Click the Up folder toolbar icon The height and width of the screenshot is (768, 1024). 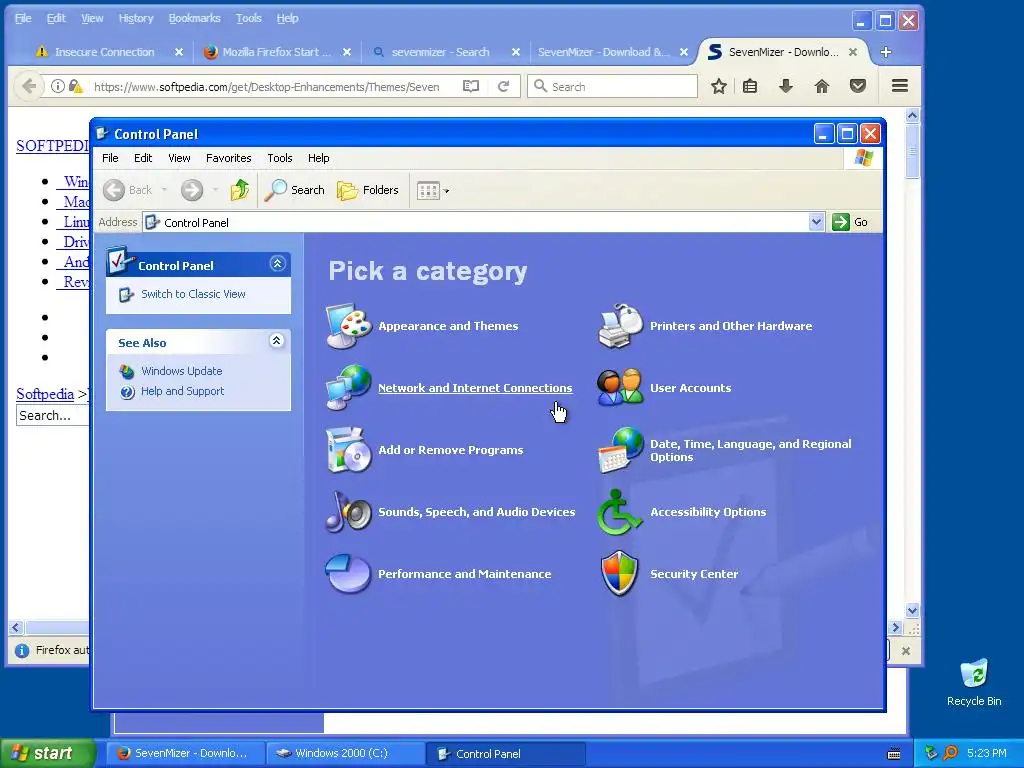tap(240, 190)
